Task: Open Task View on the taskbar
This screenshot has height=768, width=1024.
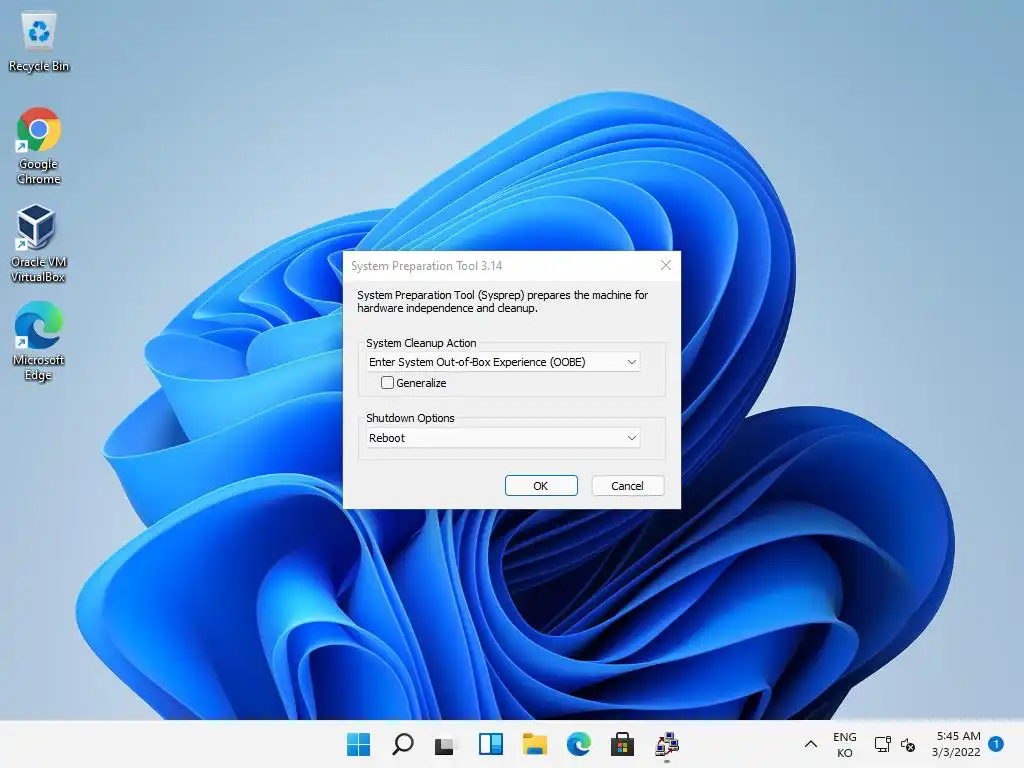Action: tap(445, 744)
